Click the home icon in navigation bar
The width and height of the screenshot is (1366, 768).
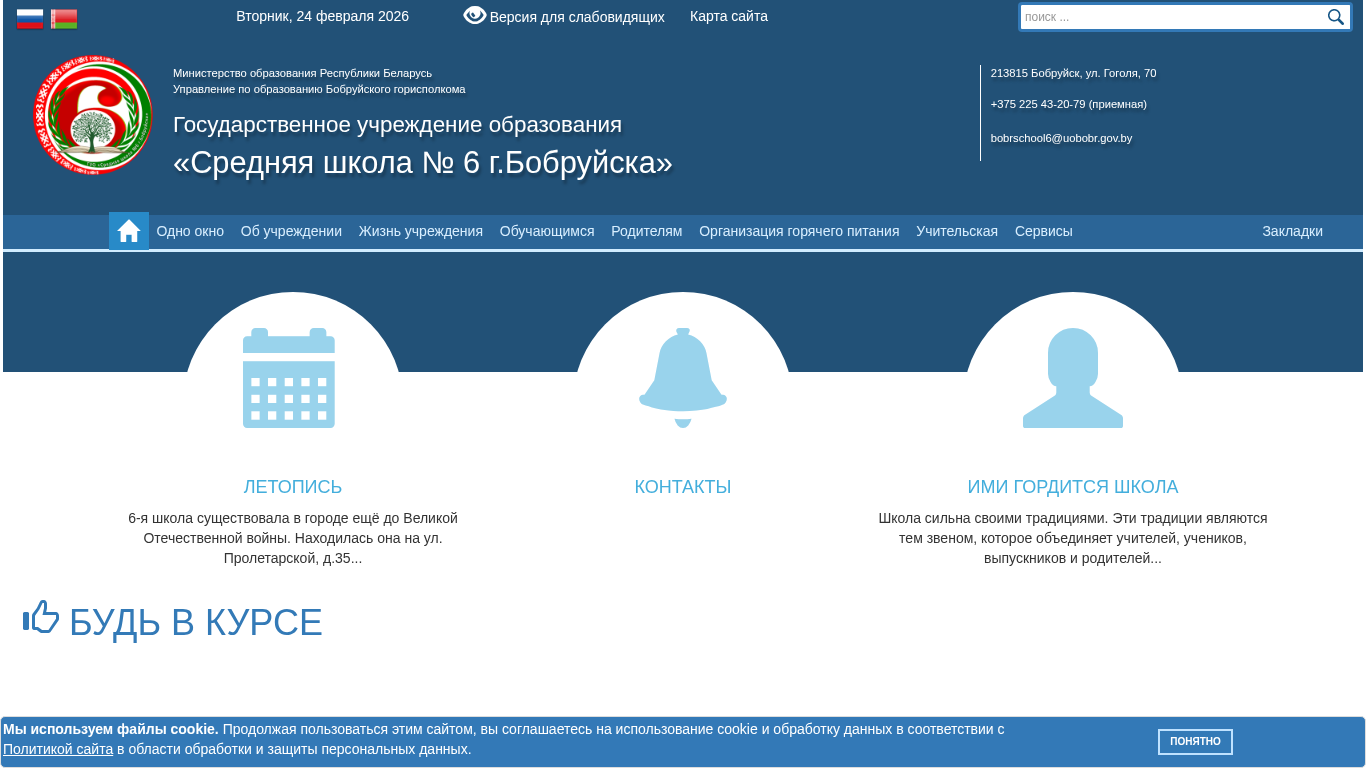pyautogui.click(x=129, y=231)
